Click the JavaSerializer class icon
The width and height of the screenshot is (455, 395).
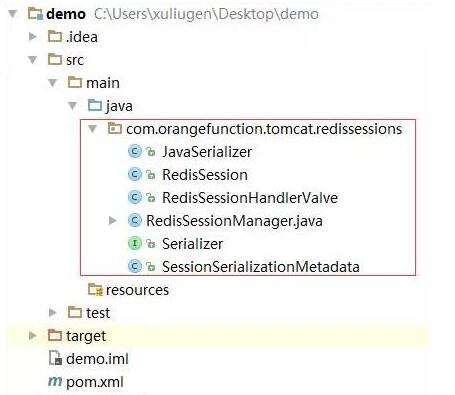(135, 152)
